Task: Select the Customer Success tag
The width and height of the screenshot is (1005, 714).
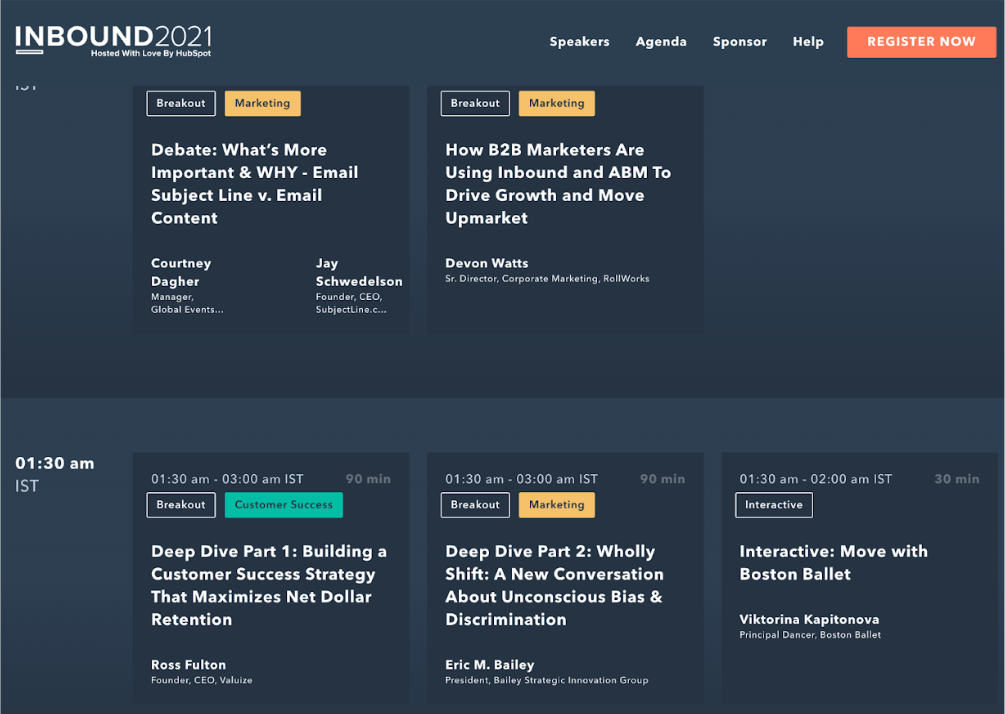Action: pos(283,504)
